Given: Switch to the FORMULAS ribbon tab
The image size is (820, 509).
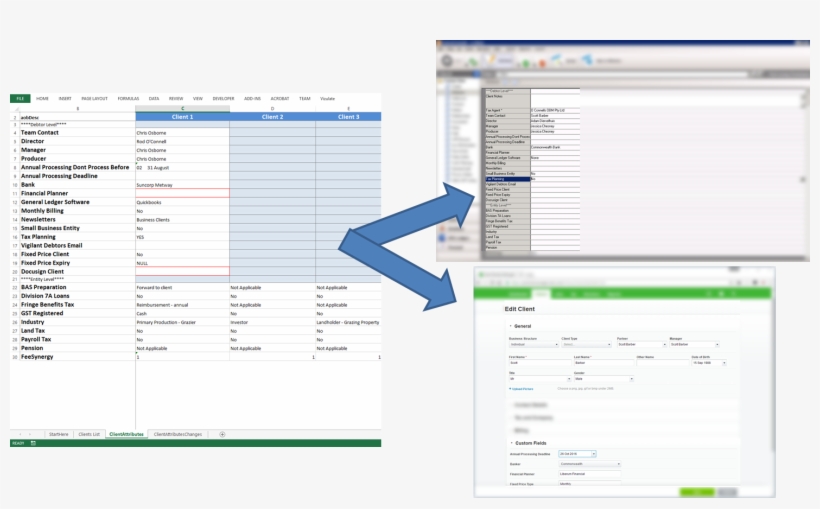Looking at the screenshot, I should point(128,99).
